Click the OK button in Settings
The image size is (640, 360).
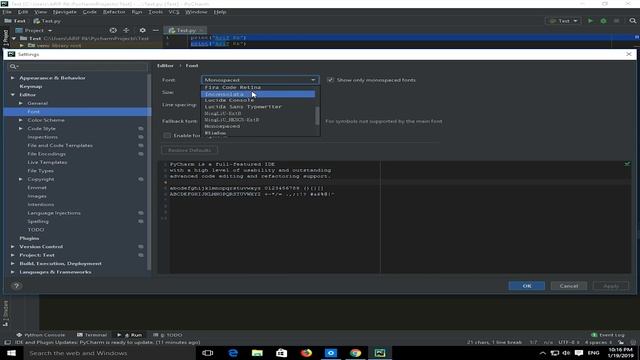[x=527, y=286]
